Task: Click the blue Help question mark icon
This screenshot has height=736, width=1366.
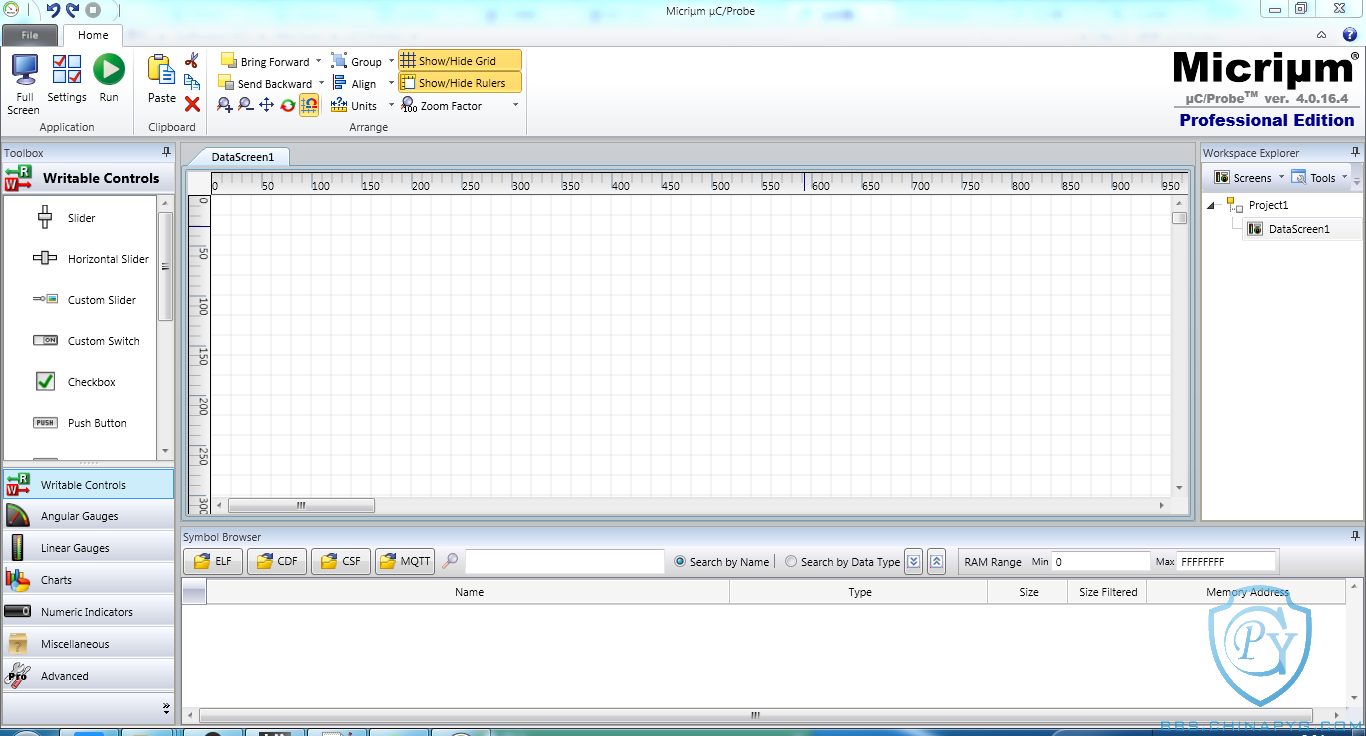Action: point(1349,34)
